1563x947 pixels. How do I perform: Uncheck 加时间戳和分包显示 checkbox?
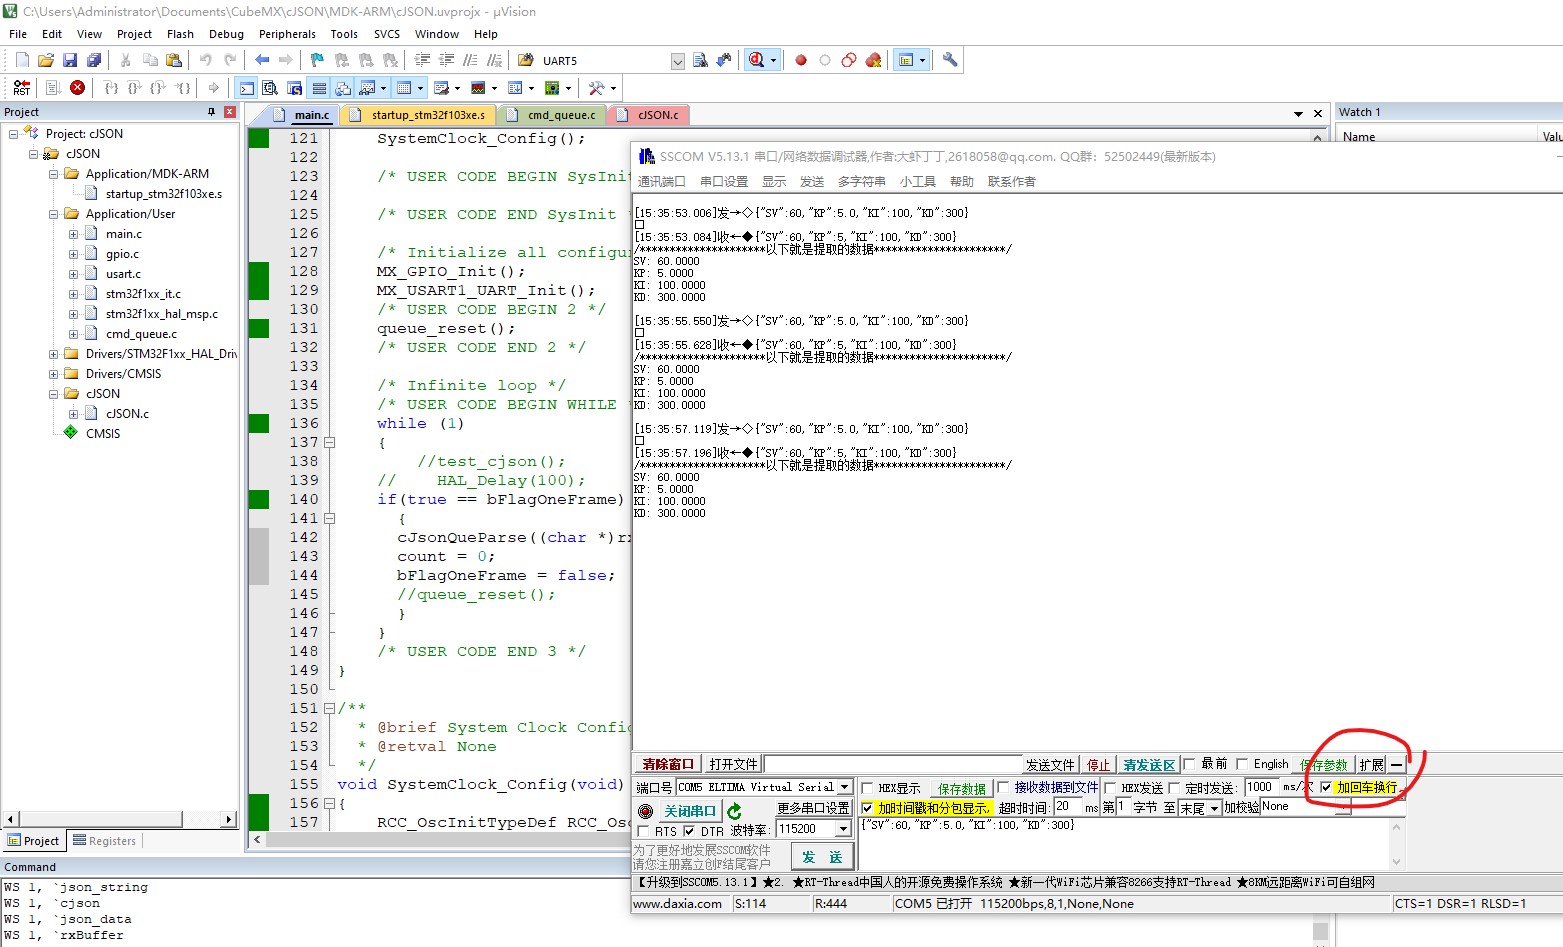(867, 808)
